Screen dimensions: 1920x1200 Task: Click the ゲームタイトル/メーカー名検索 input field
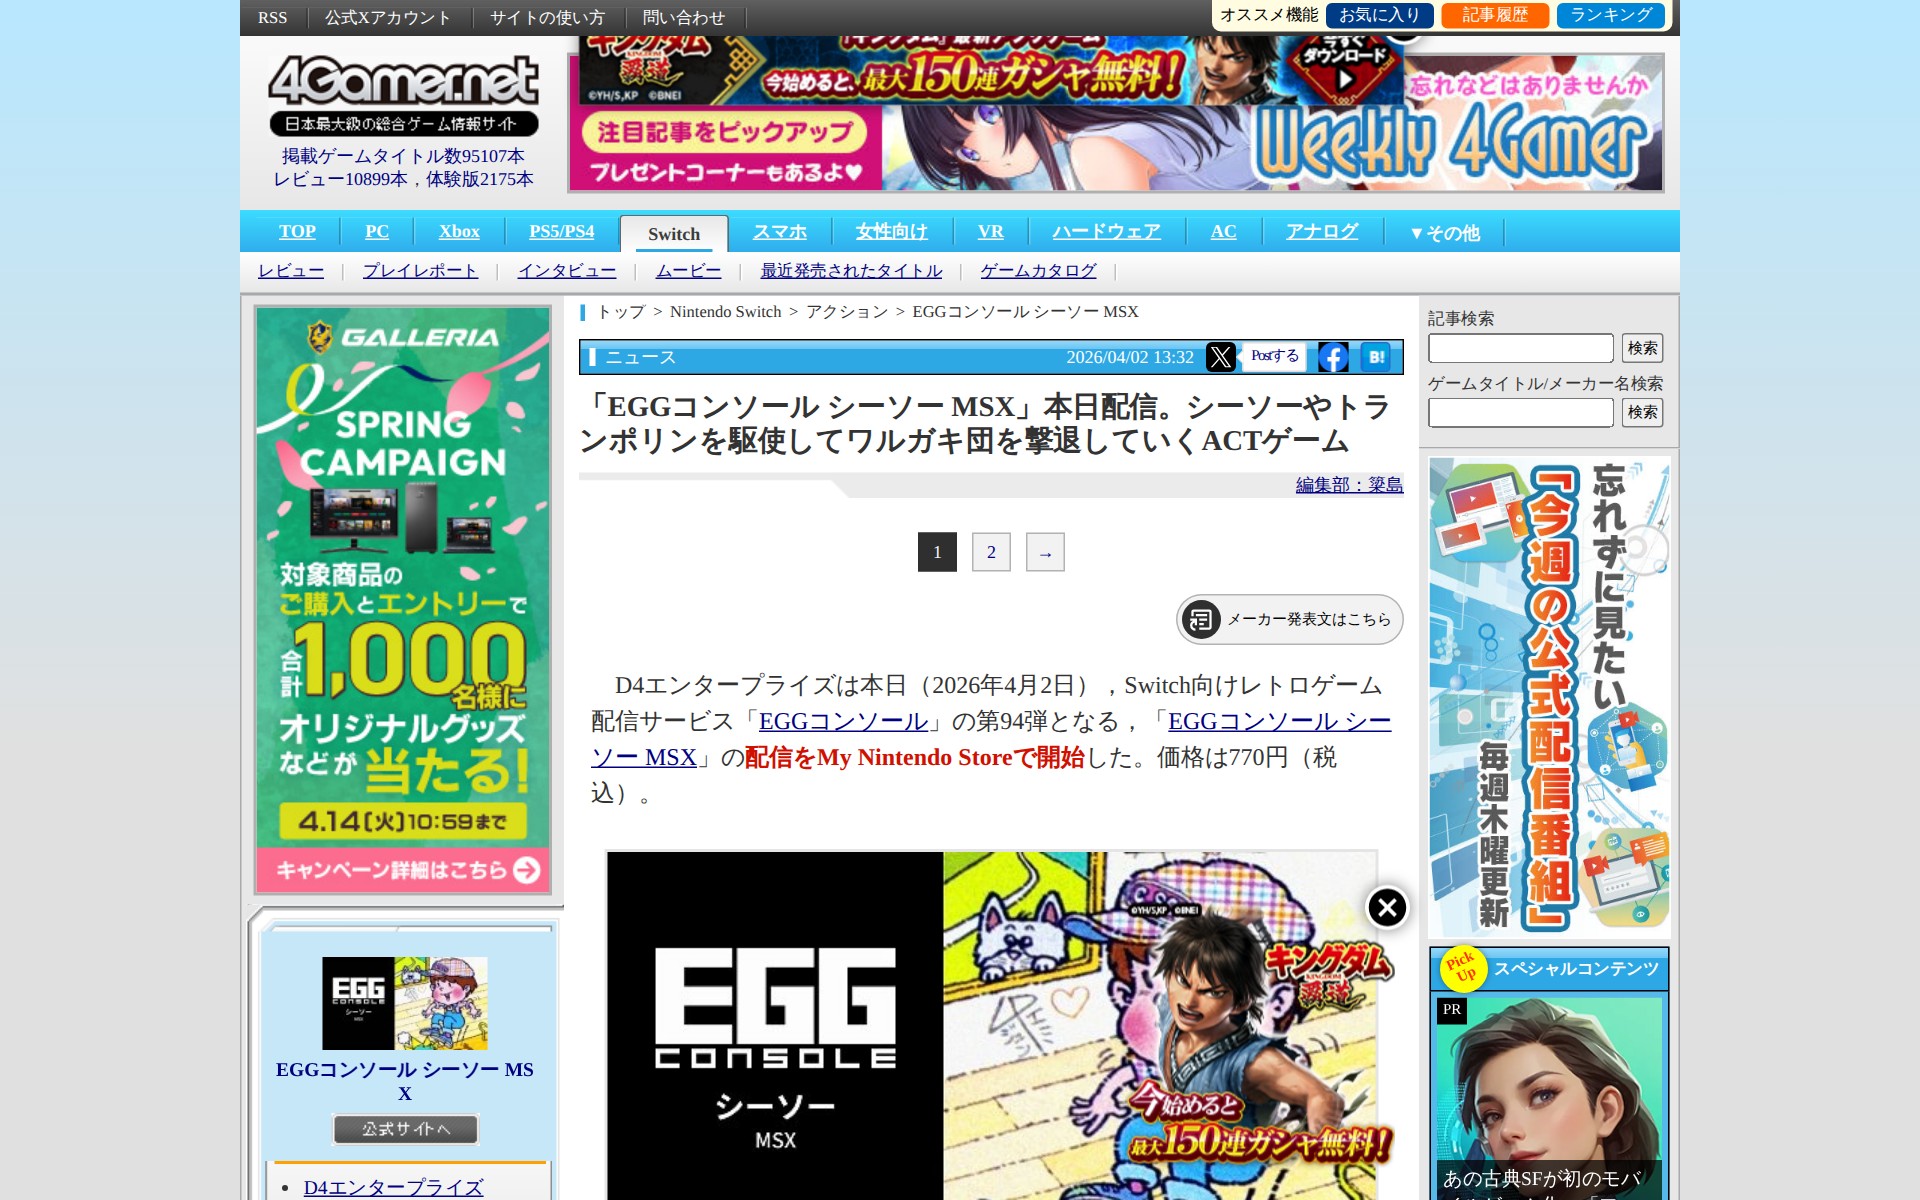(1521, 412)
